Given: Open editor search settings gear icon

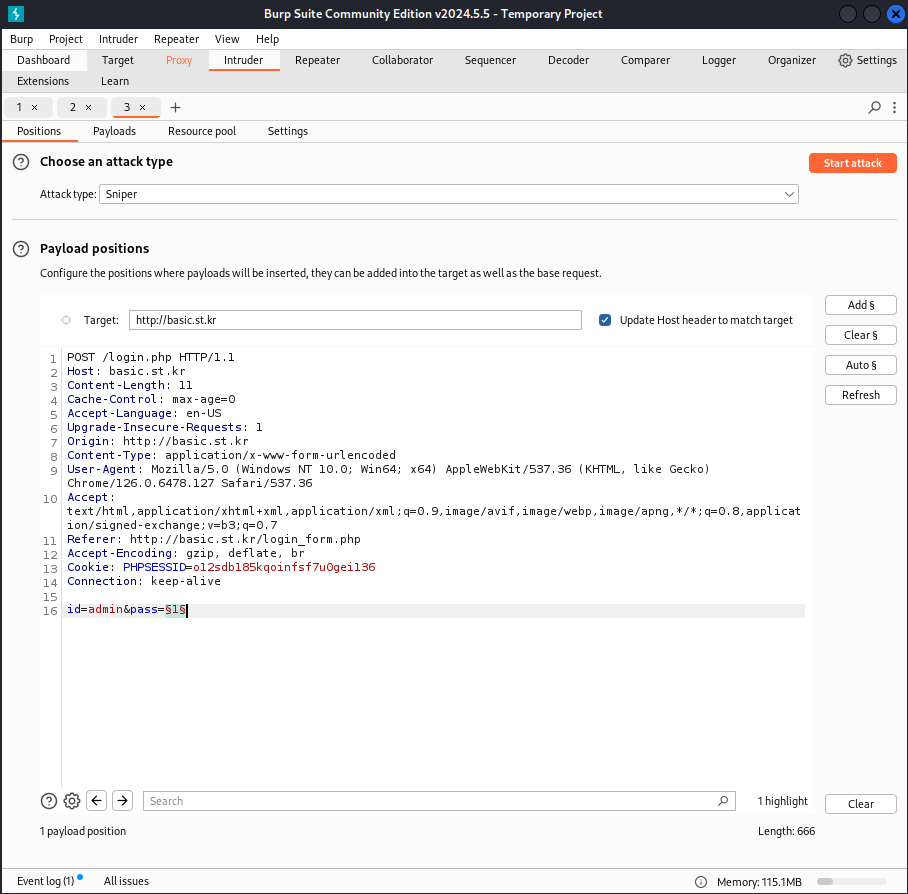Looking at the screenshot, I should 72,801.
